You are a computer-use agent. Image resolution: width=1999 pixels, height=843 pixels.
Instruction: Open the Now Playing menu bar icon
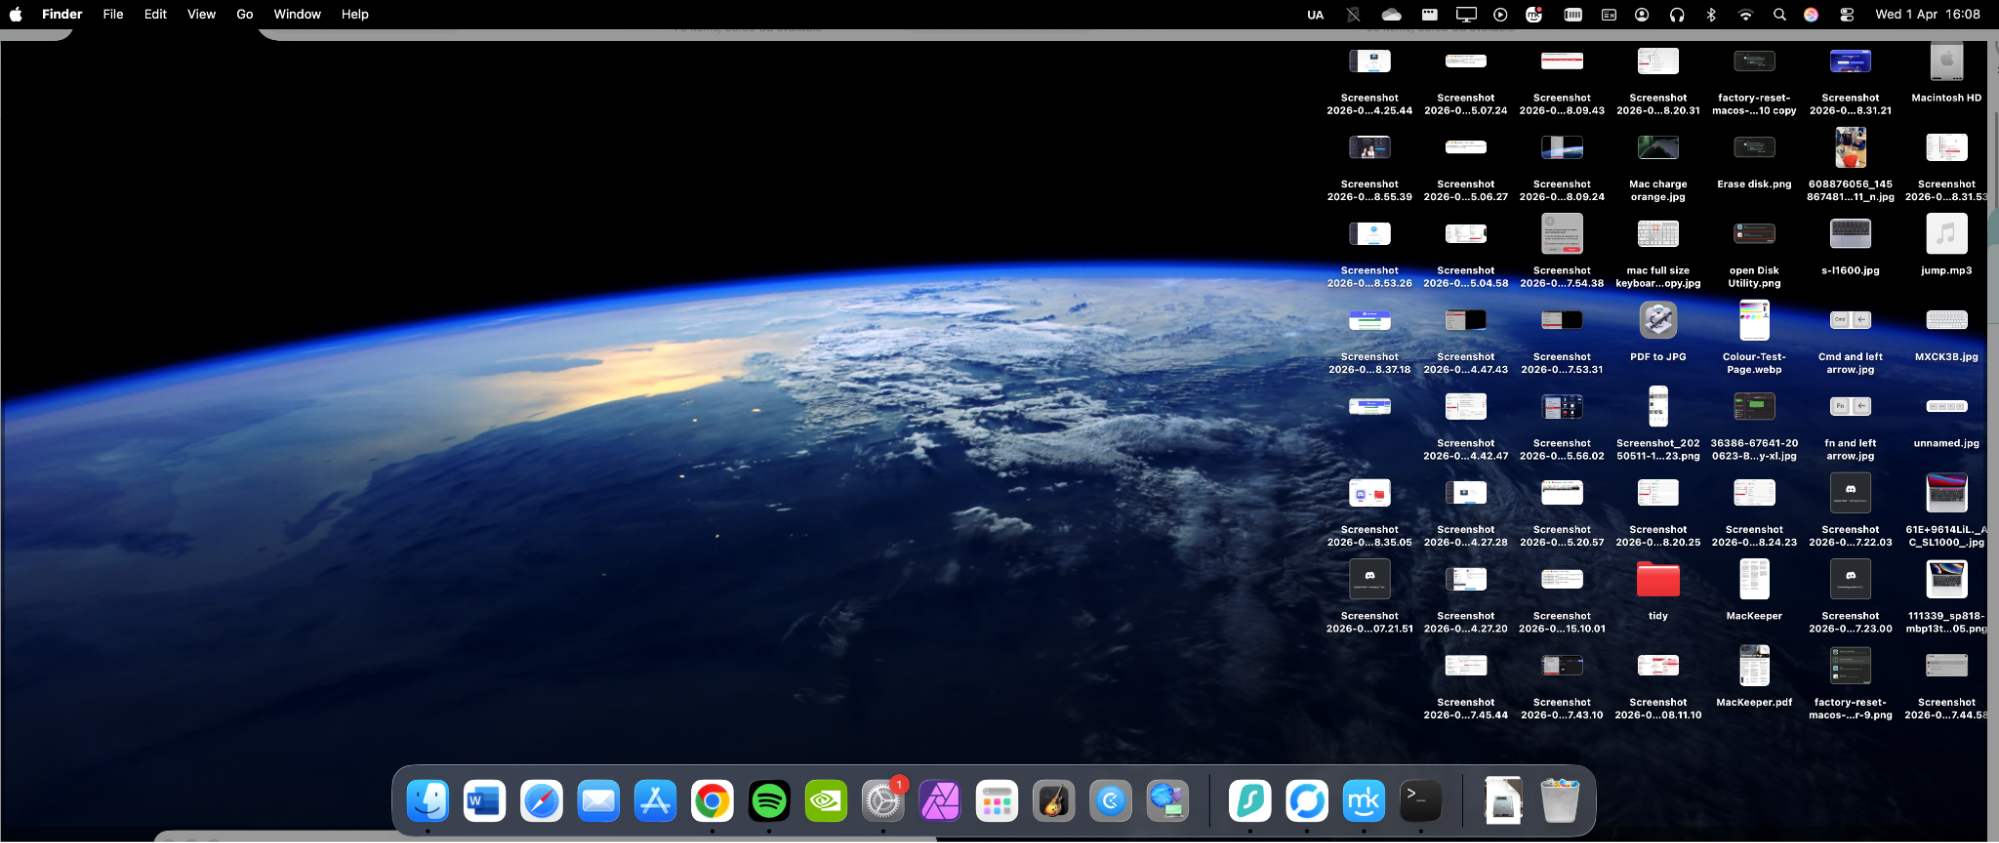click(x=1501, y=14)
